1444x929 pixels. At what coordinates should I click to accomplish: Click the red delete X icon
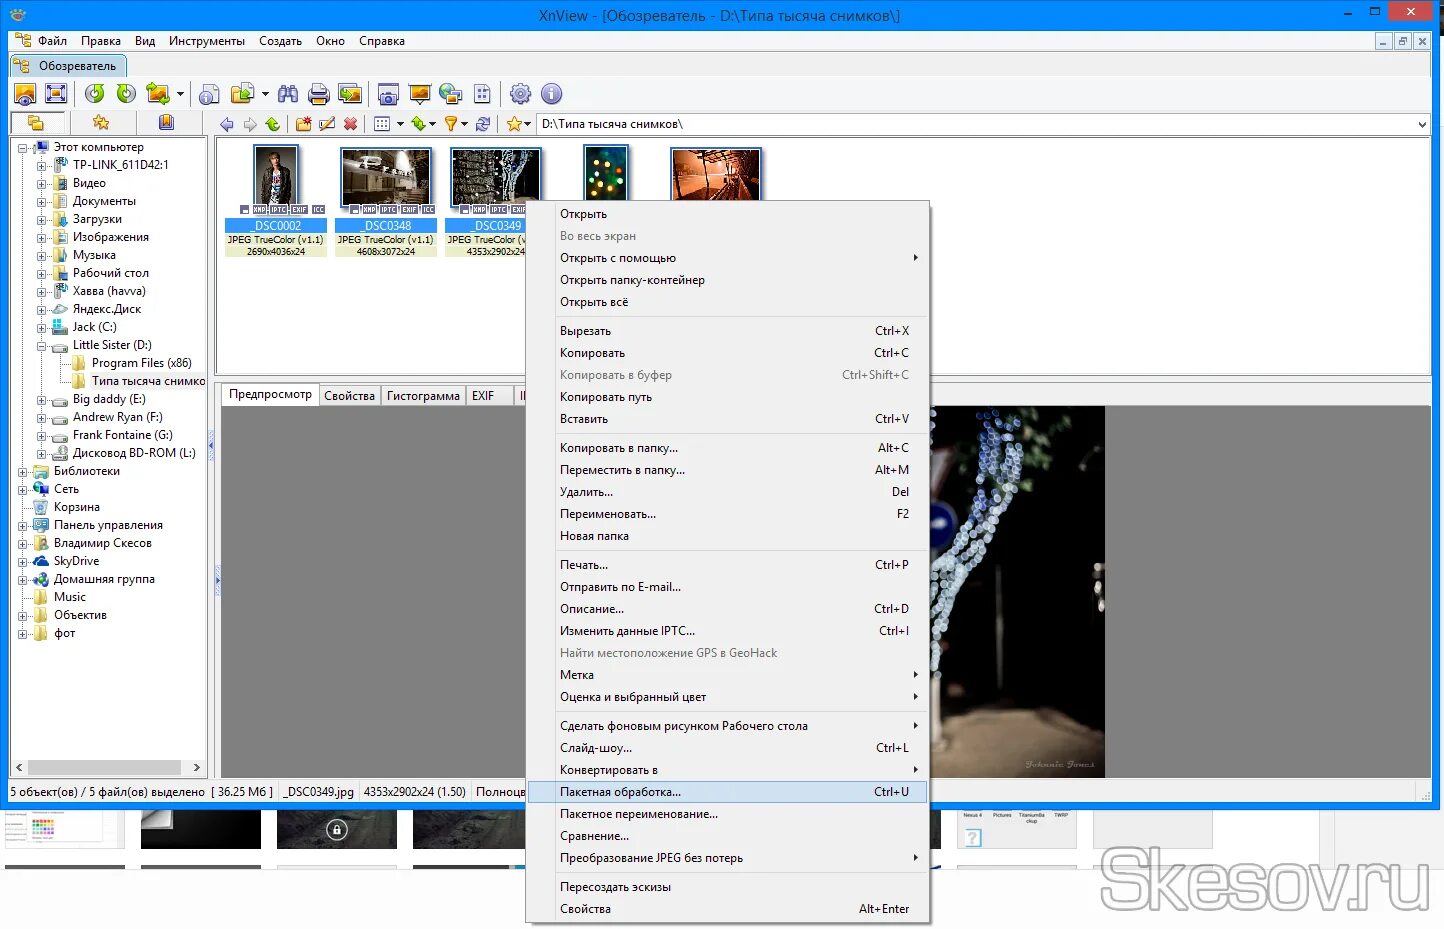pos(350,124)
